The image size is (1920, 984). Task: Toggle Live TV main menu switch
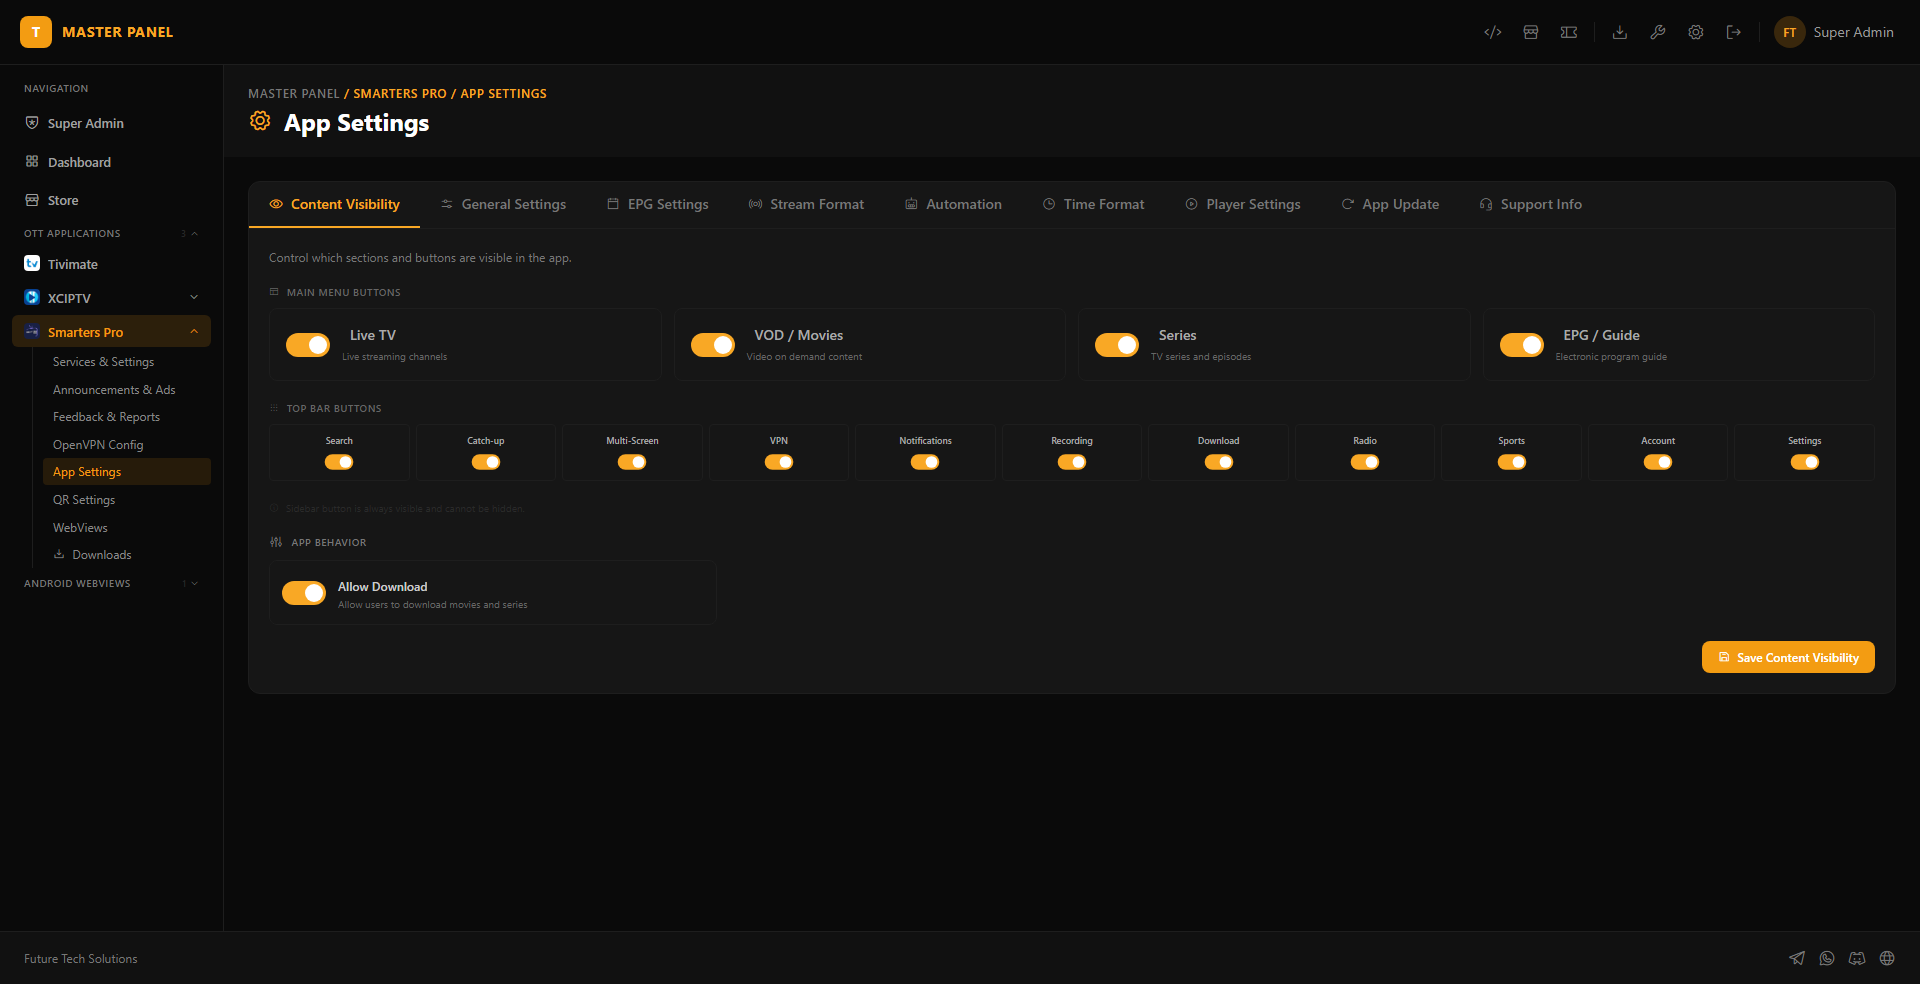tap(308, 345)
